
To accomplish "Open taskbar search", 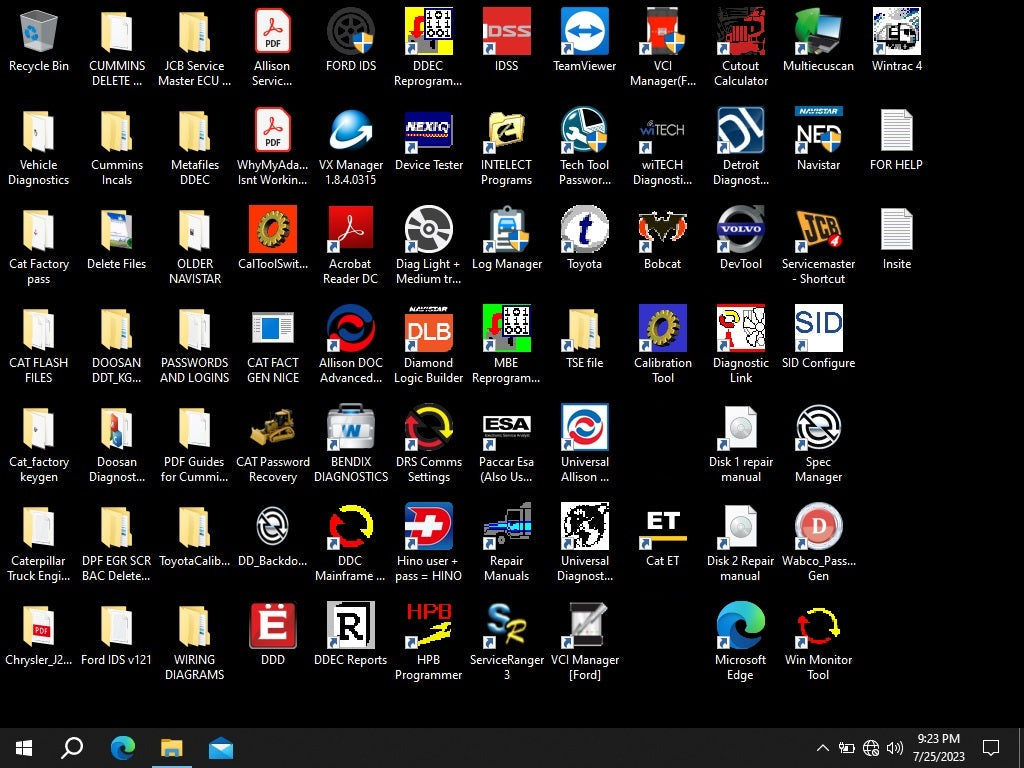I will click(72, 748).
